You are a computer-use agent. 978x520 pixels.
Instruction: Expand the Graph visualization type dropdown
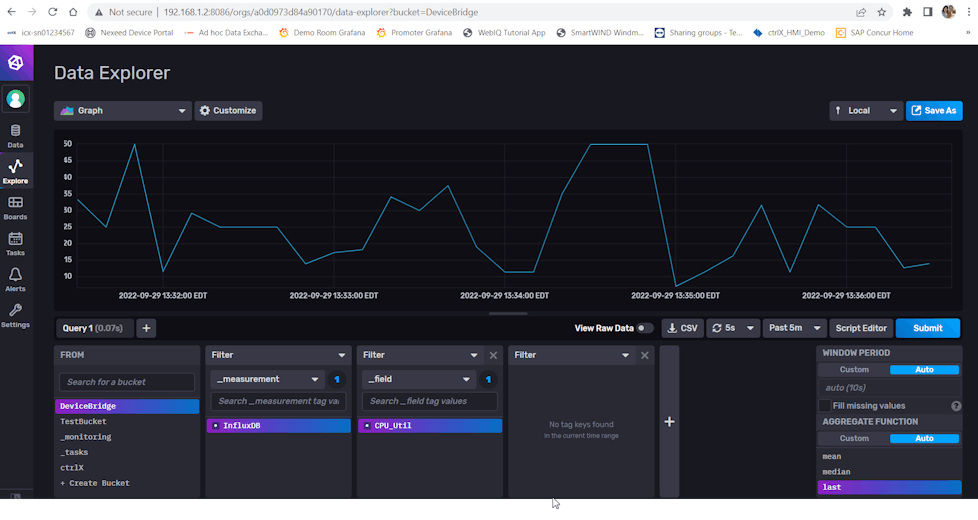(x=122, y=111)
